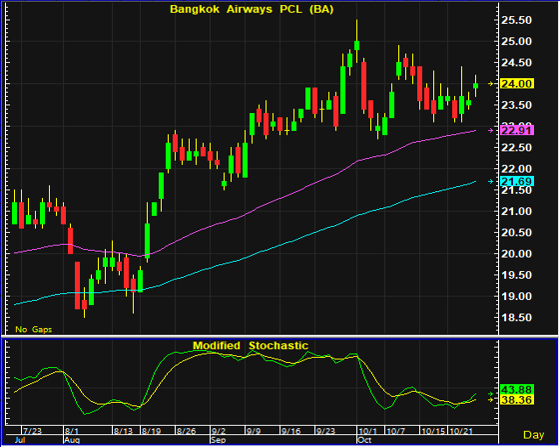Viewport: 560px width, 447px height.
Task: Click the 8/1 date marker
Action: click(72, 431)
